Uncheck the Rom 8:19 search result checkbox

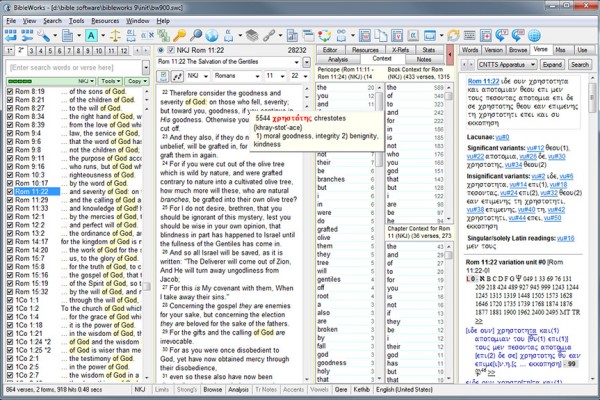(x=8, y=91)
